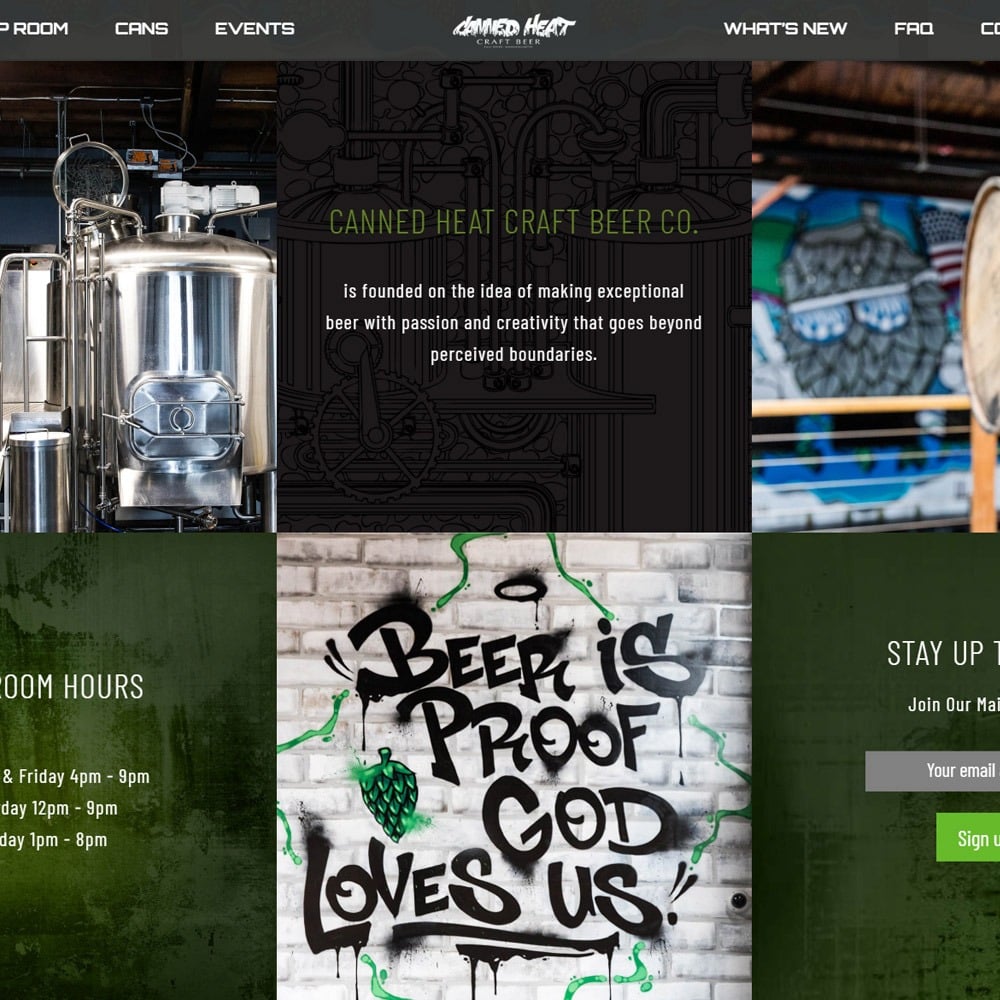
Task: Click the Tap Room Hours heading
Action: (x=71, y=687)
